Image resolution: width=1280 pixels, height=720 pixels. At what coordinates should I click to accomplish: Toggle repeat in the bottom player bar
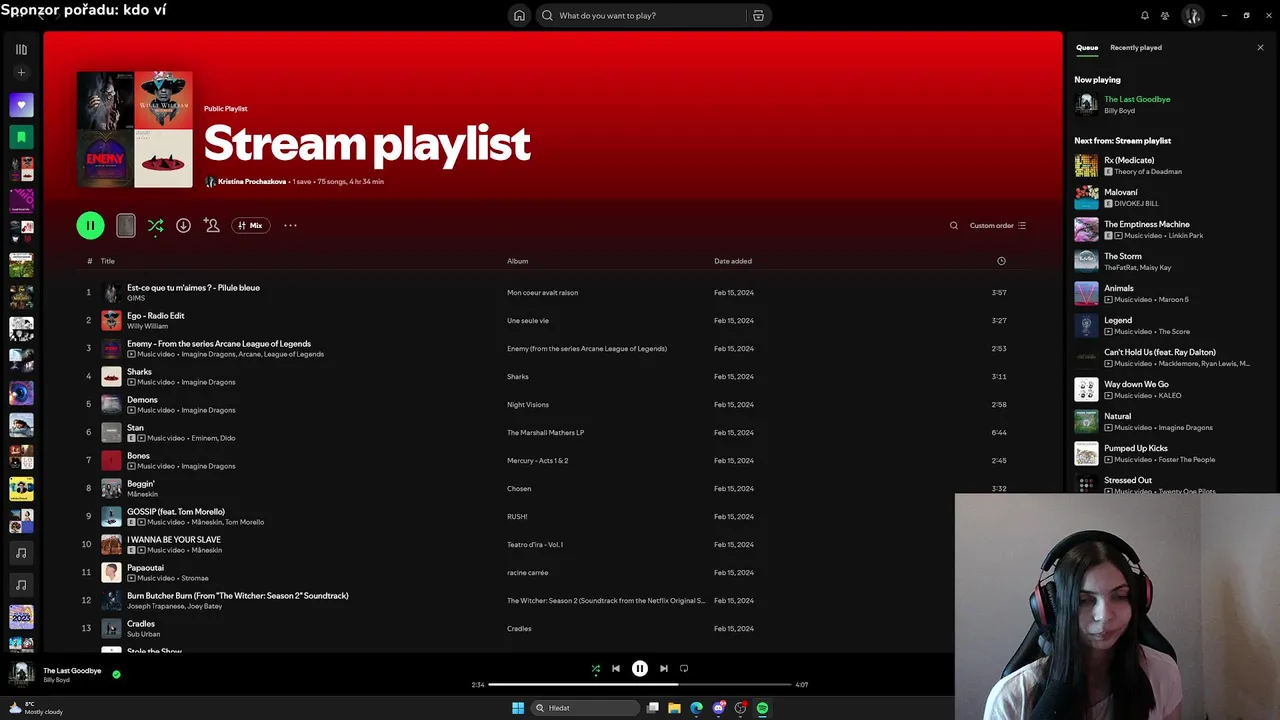pos(684,669)
